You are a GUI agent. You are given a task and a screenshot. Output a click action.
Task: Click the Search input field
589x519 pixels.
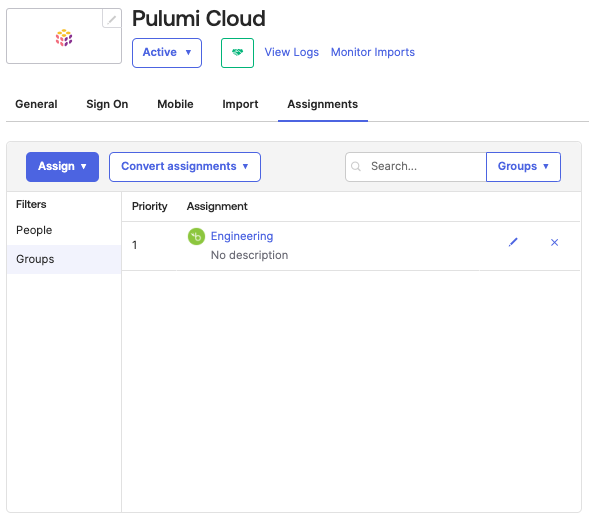(x=416, y=167)
